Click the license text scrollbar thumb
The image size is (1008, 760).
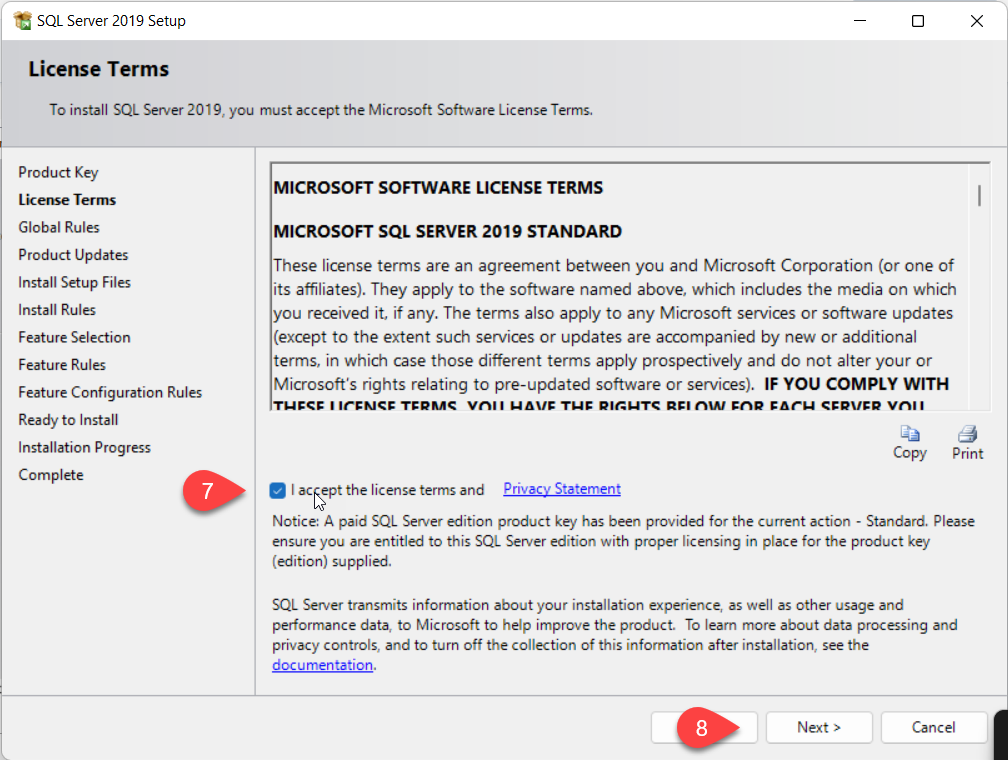pos(979,195)
